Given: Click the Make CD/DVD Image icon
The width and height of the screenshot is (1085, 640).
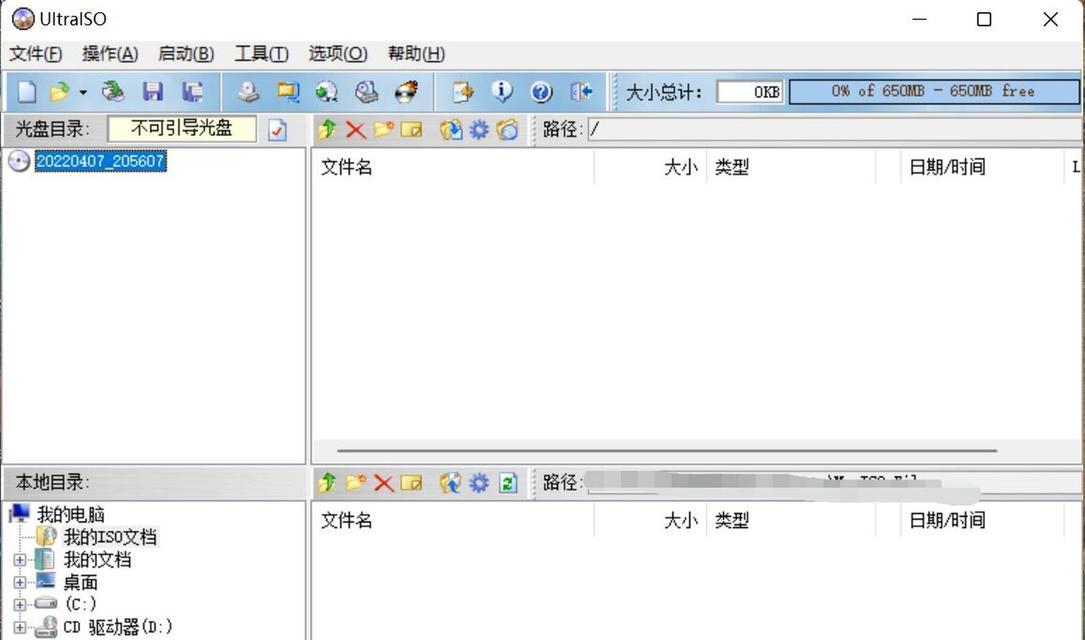Looking at the screenshot, I should (248, 91).
